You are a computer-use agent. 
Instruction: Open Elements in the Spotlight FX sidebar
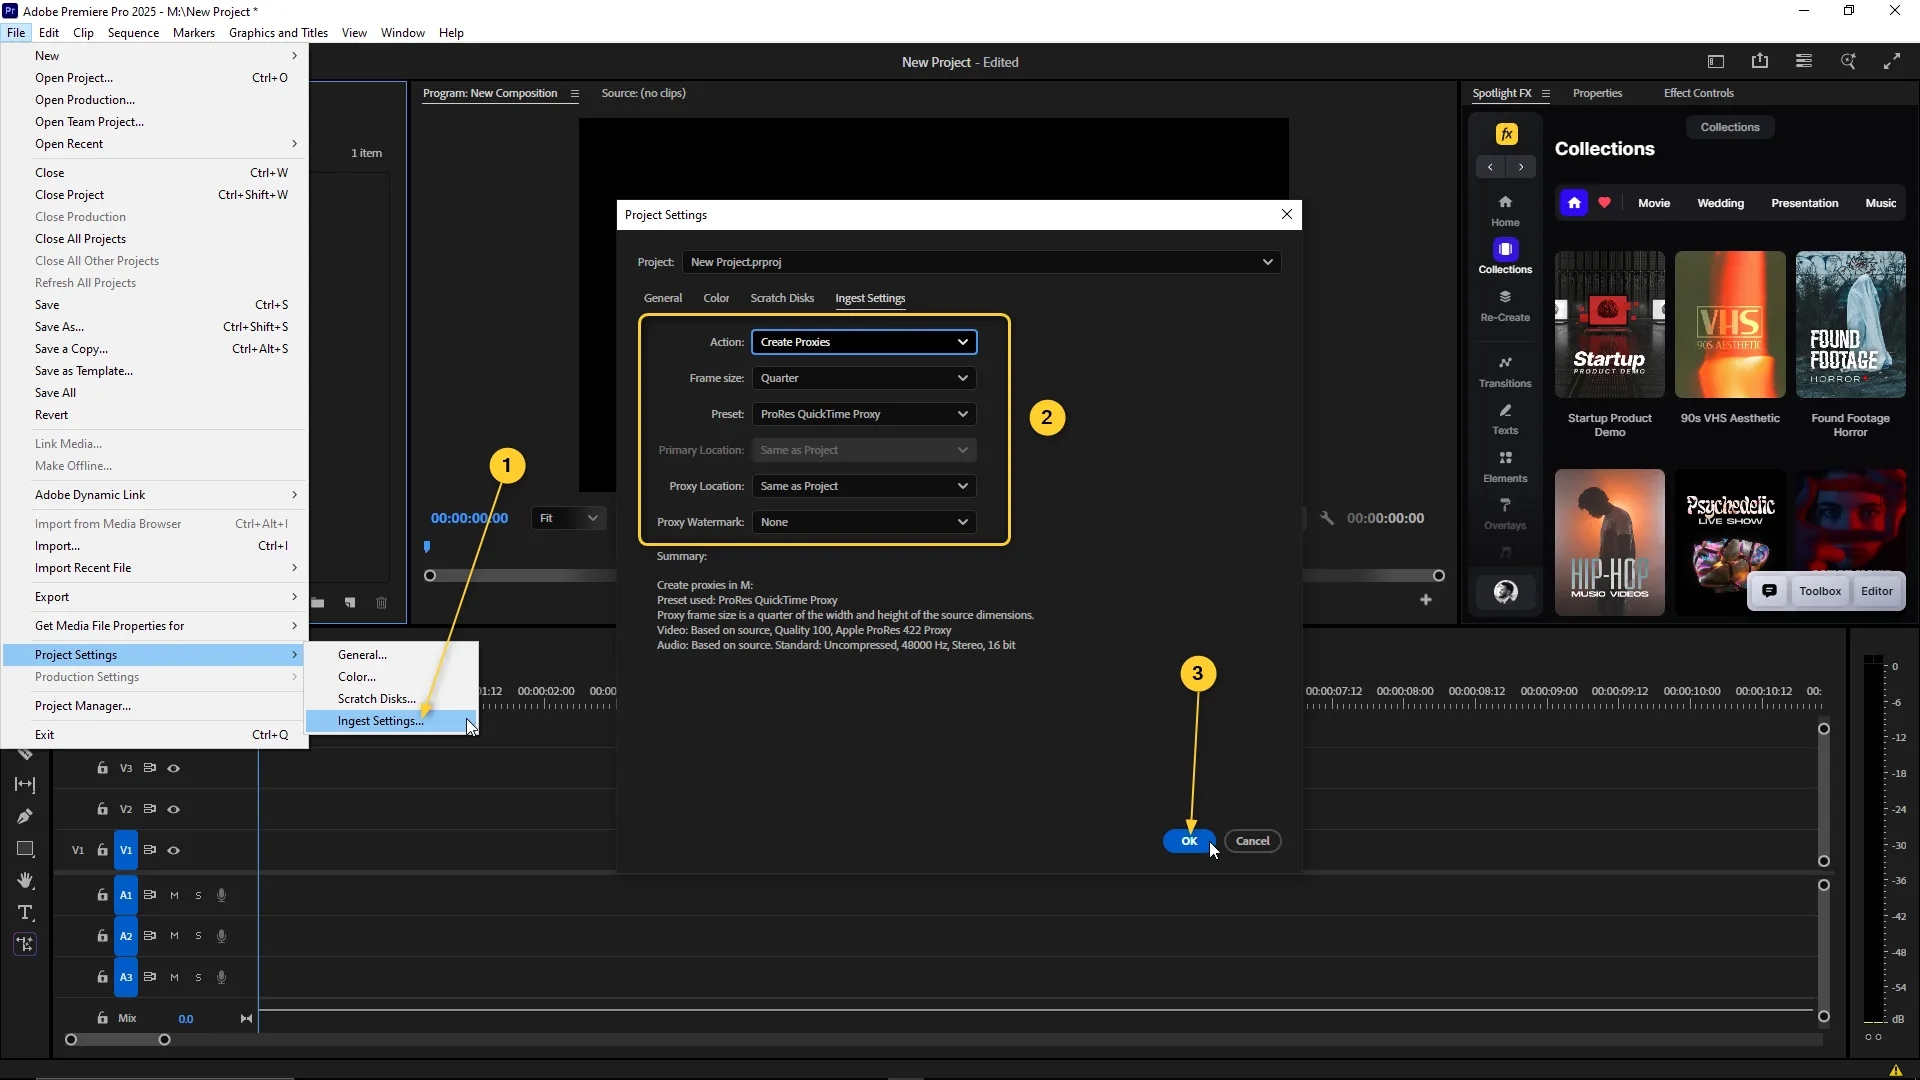point(1505,467)
